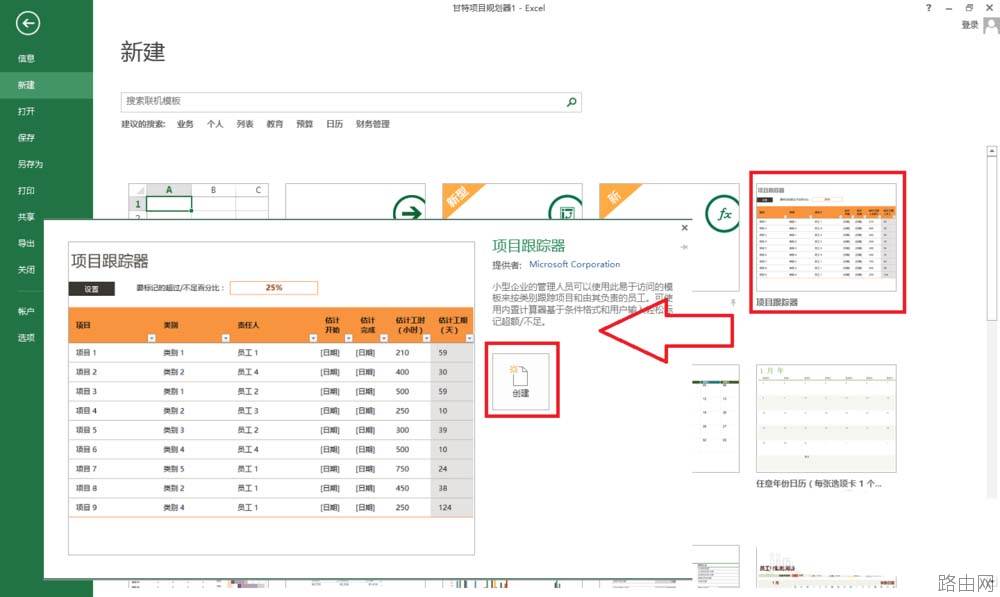The width and height of the screenshot is (1000, 597).
Task: Click the 登录 sign-in link
Action: pos(969,25)
